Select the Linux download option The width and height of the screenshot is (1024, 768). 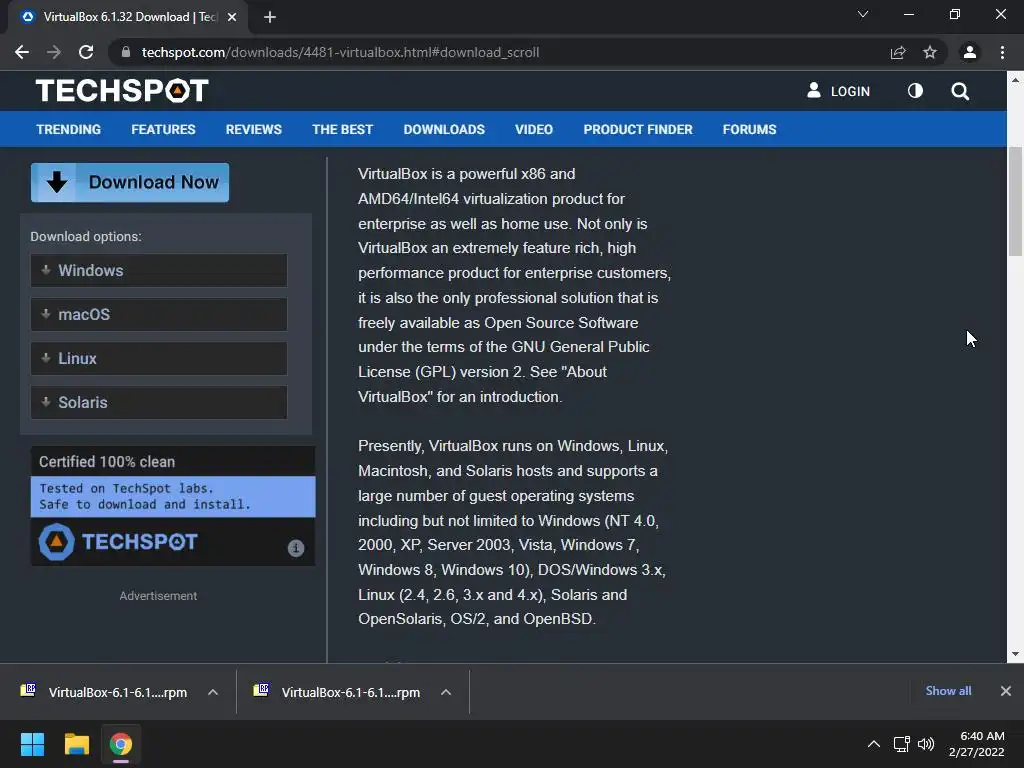[x=159, y=359]
